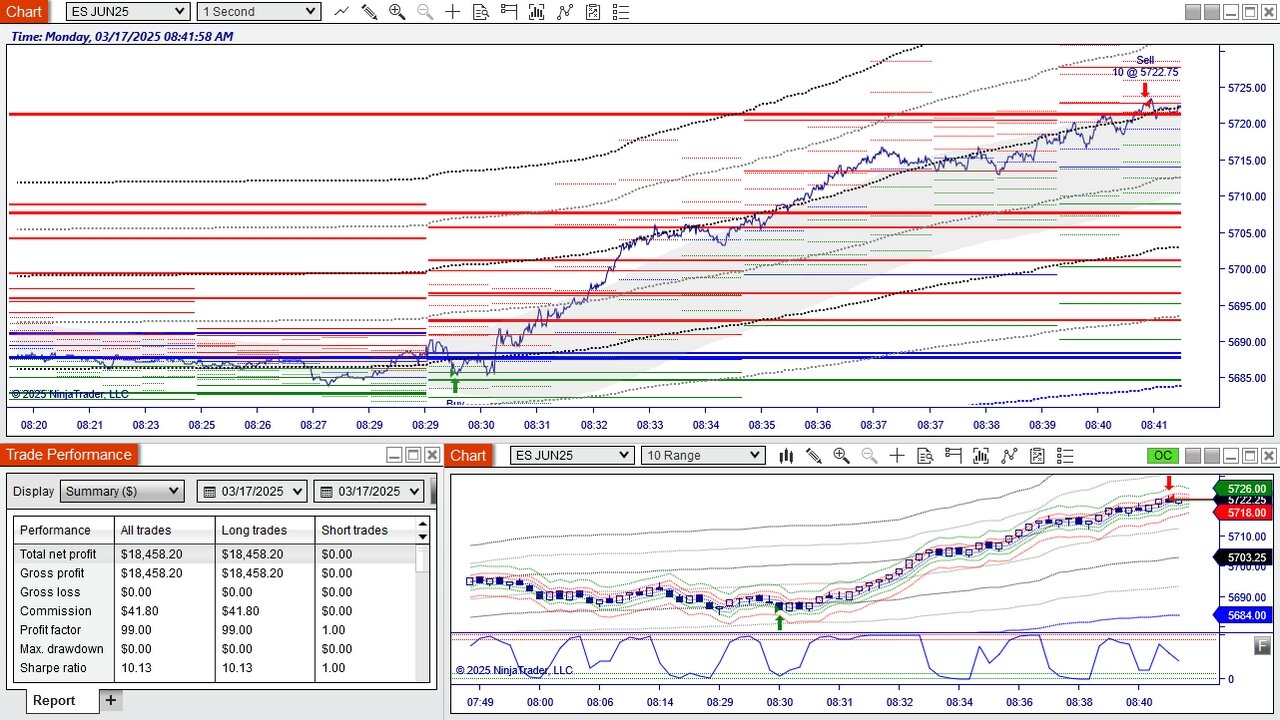Pick the crosshair cursor tool in top chart

click(453, 11)
